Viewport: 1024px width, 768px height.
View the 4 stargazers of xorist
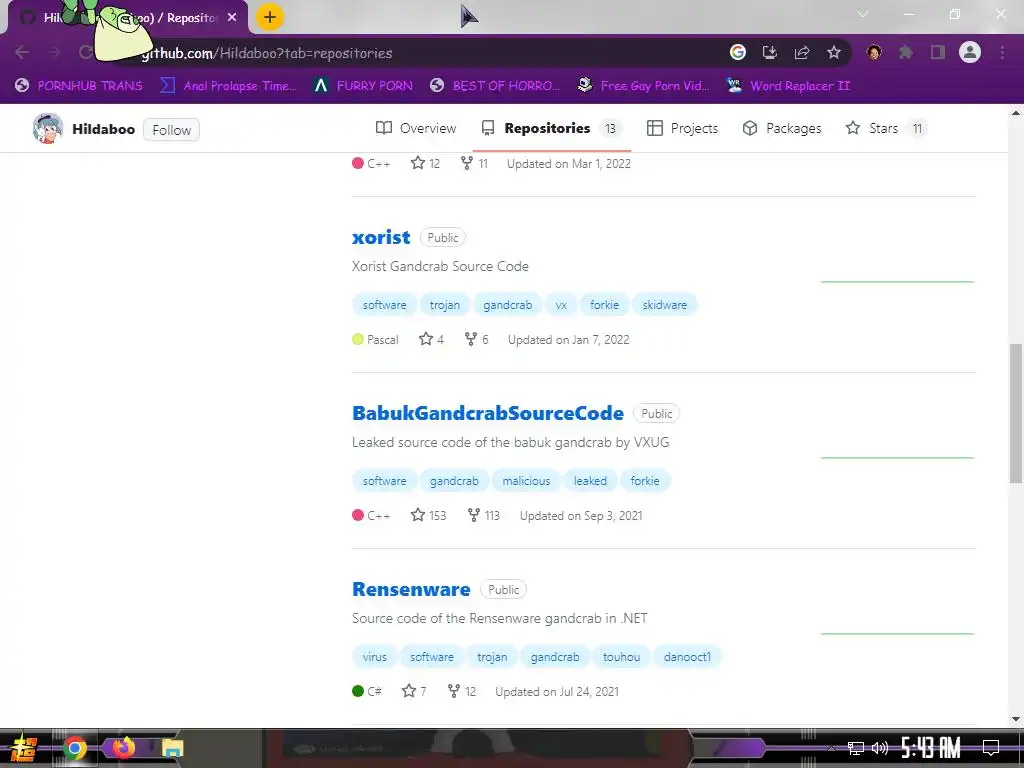pos(432,339)
